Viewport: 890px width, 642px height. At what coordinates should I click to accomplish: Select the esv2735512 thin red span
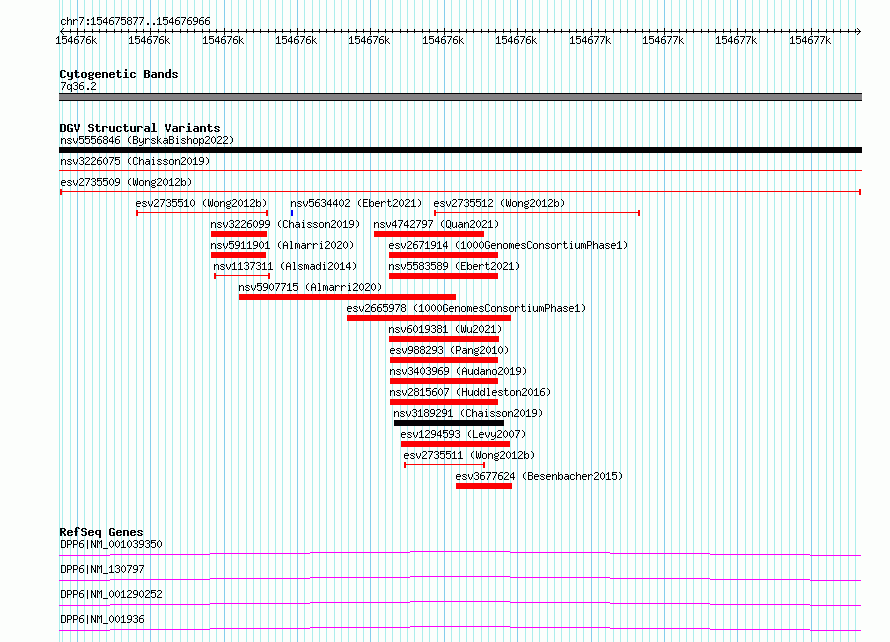tap(537, 213)
